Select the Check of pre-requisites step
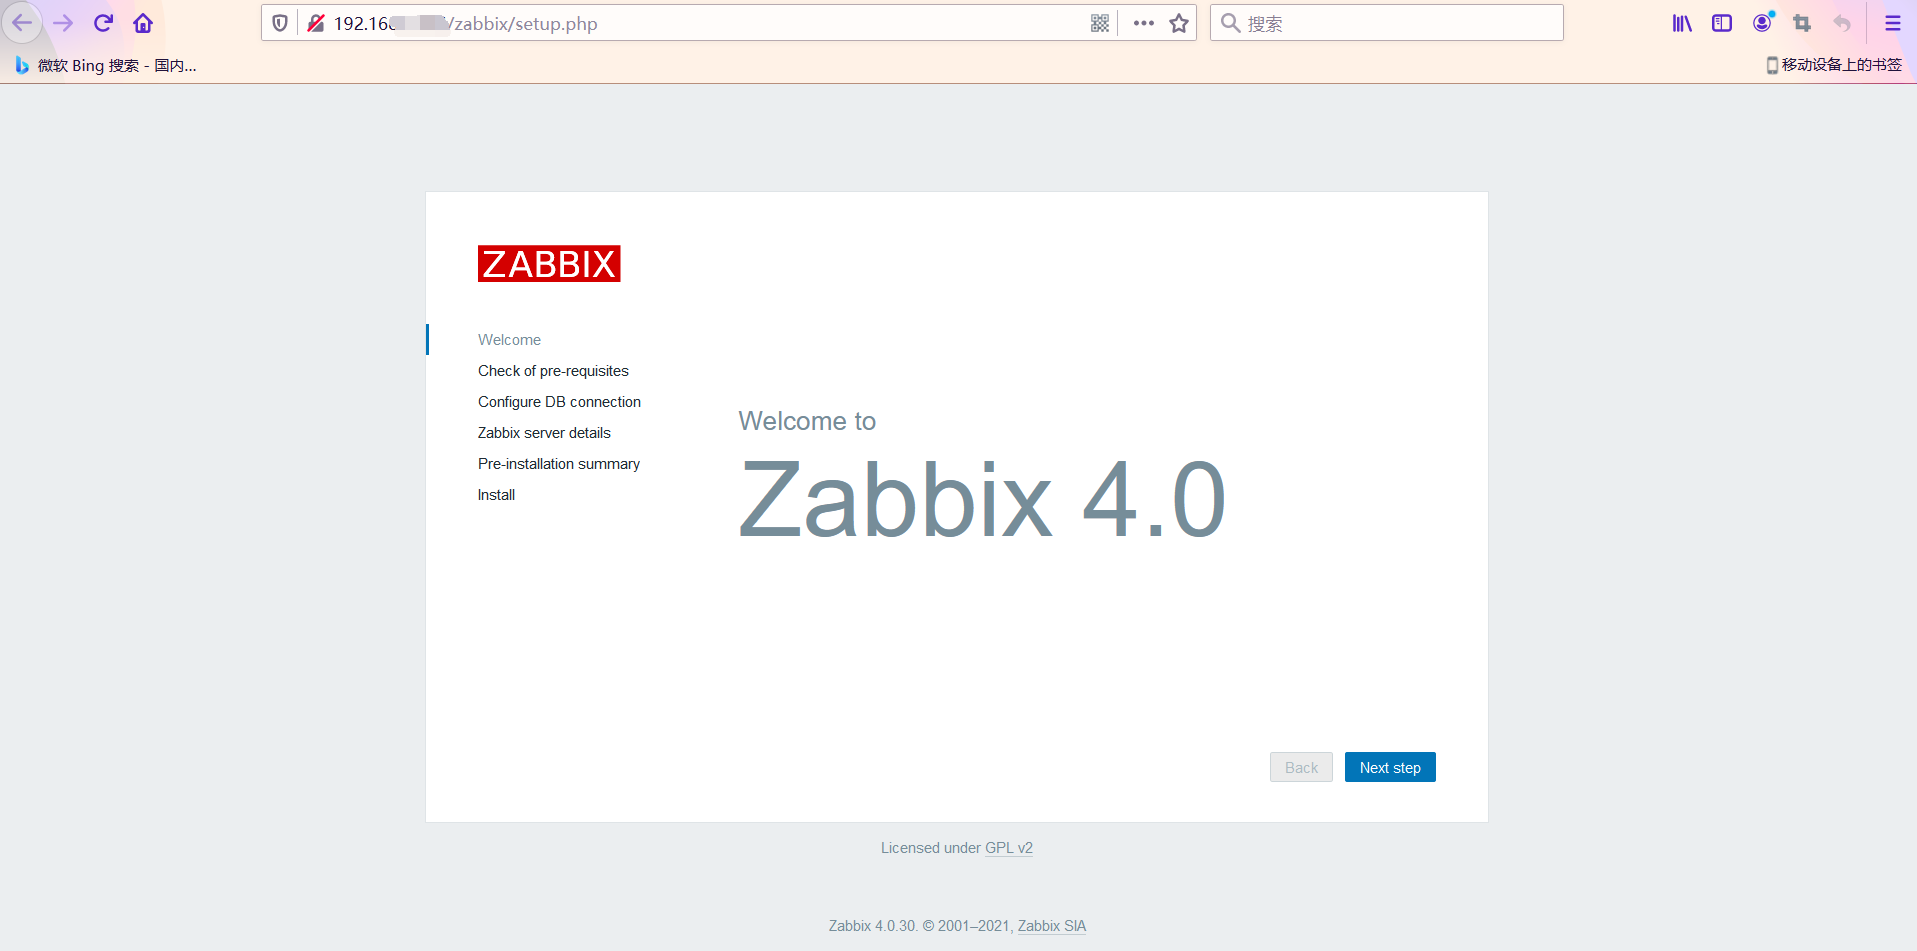 tap(553, 371)
